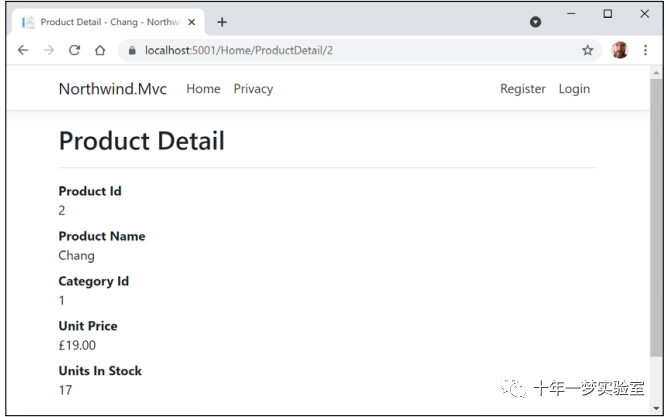Click the vertical scrollbar thumb
Screen dimensions: 666x417
coord(656,217)
